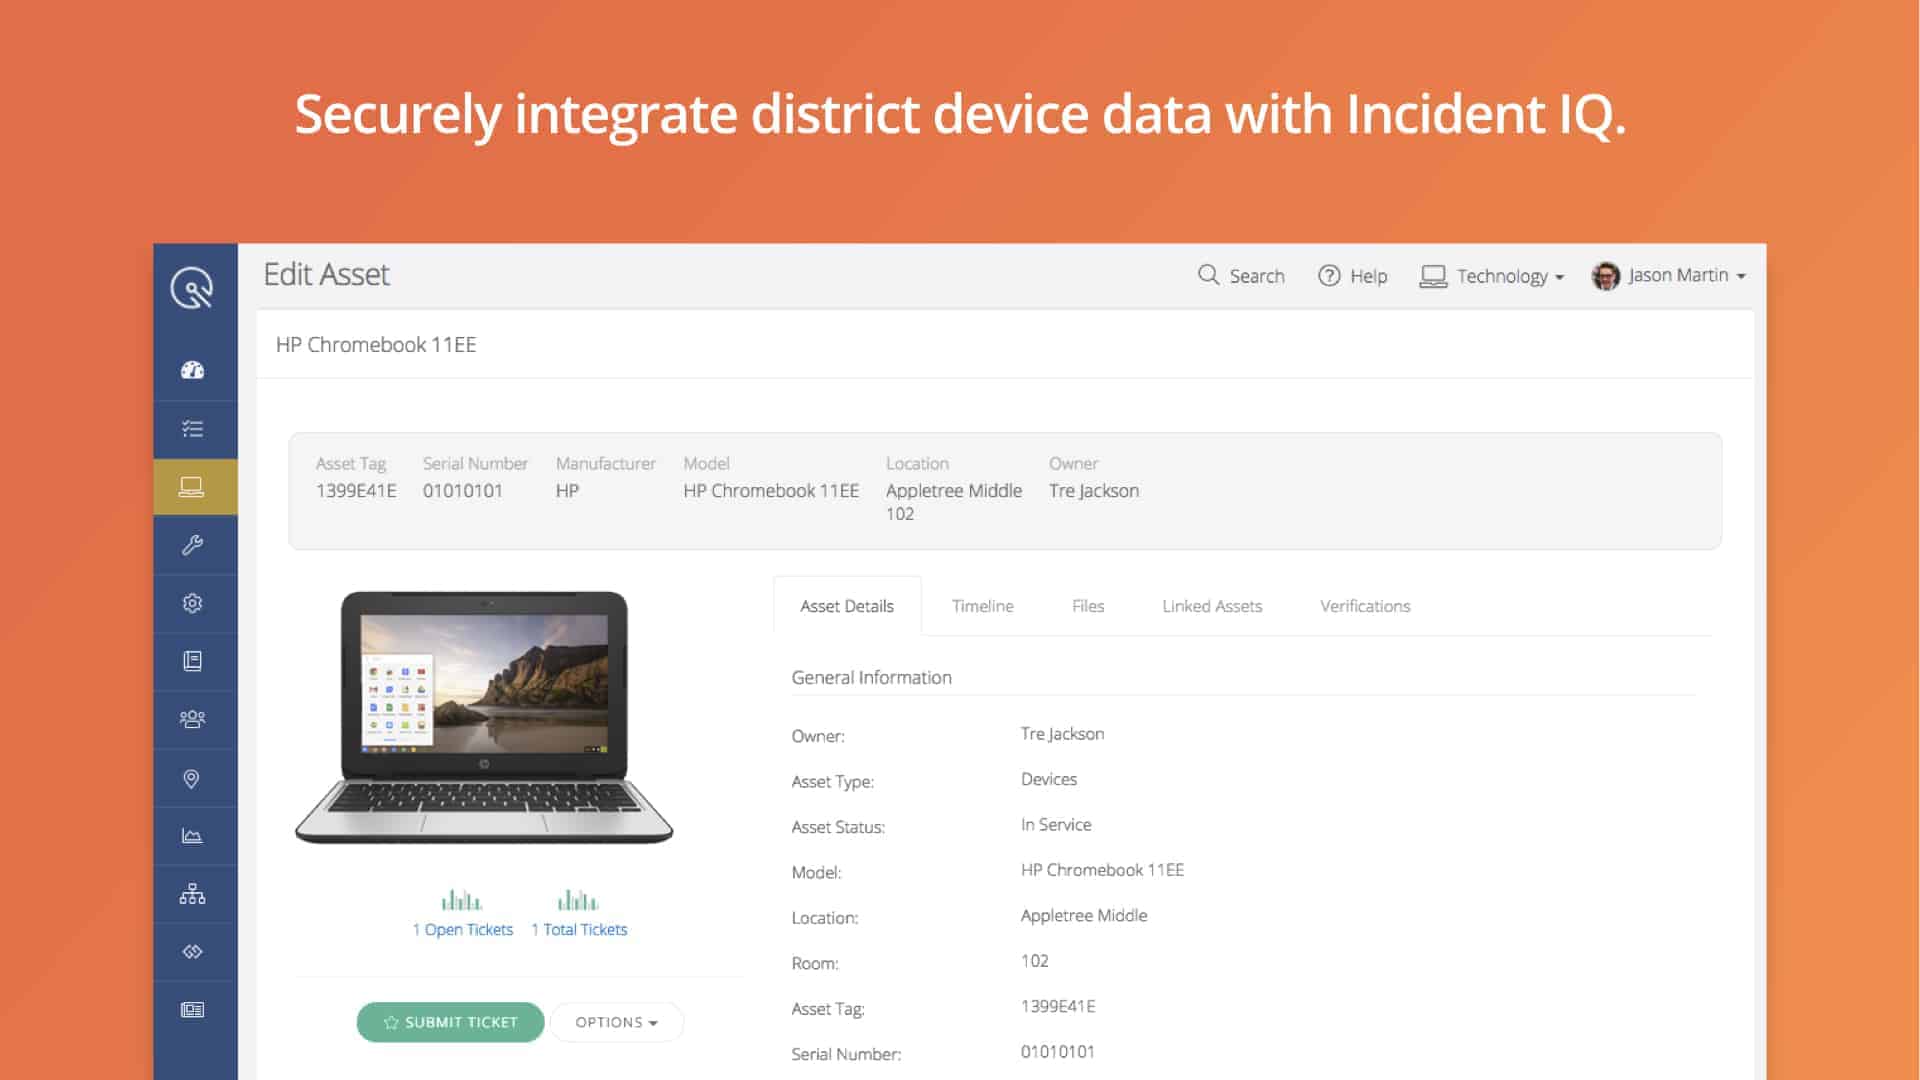Open the Dashboard from the sidebar
This screenshot has height=1080, width=1920.
pyautogui.click(x=192, y=369)
